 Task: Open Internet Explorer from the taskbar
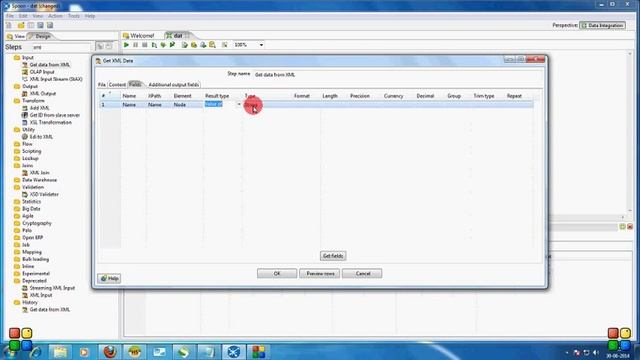[35, 351]
